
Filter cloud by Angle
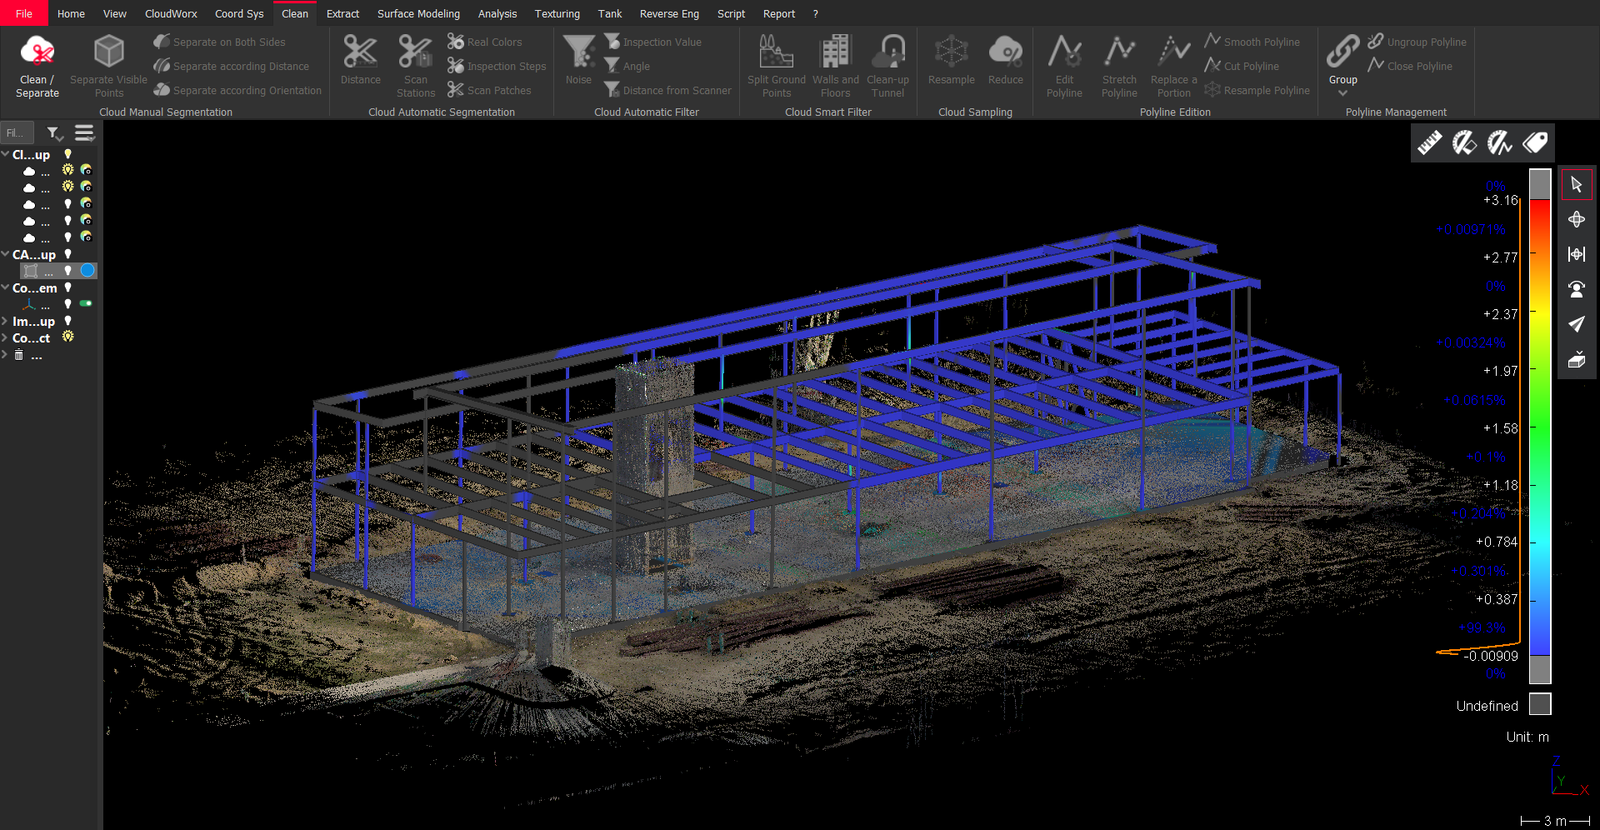627,66
